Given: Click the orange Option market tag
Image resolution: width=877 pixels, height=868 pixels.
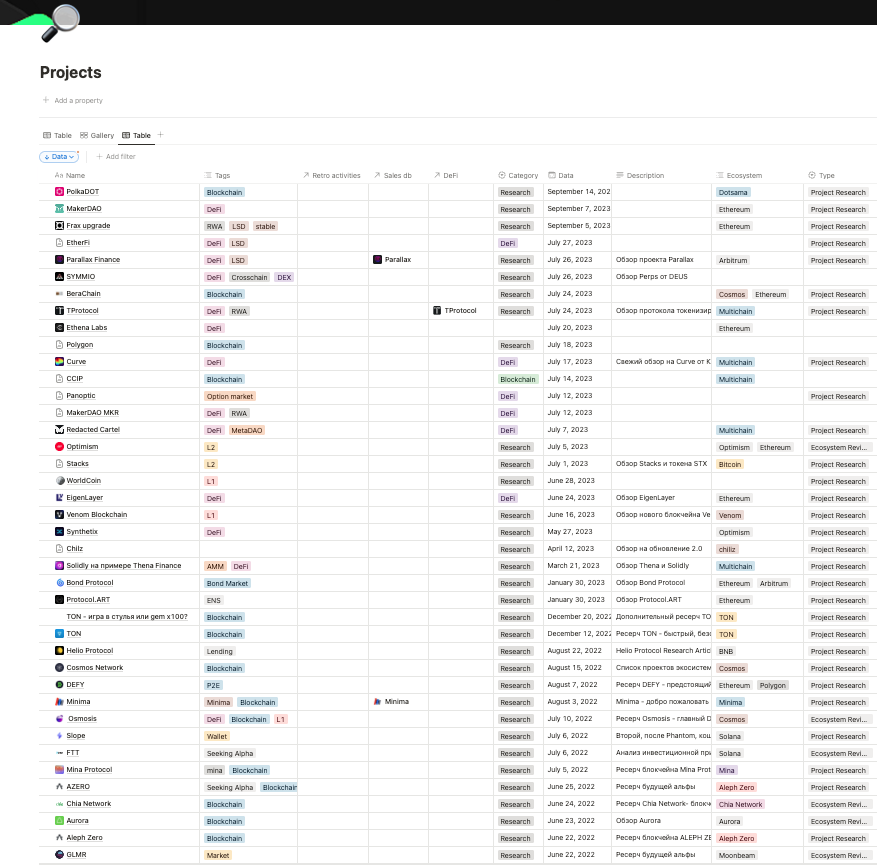Looking at the screenshot, I should 230,397.
